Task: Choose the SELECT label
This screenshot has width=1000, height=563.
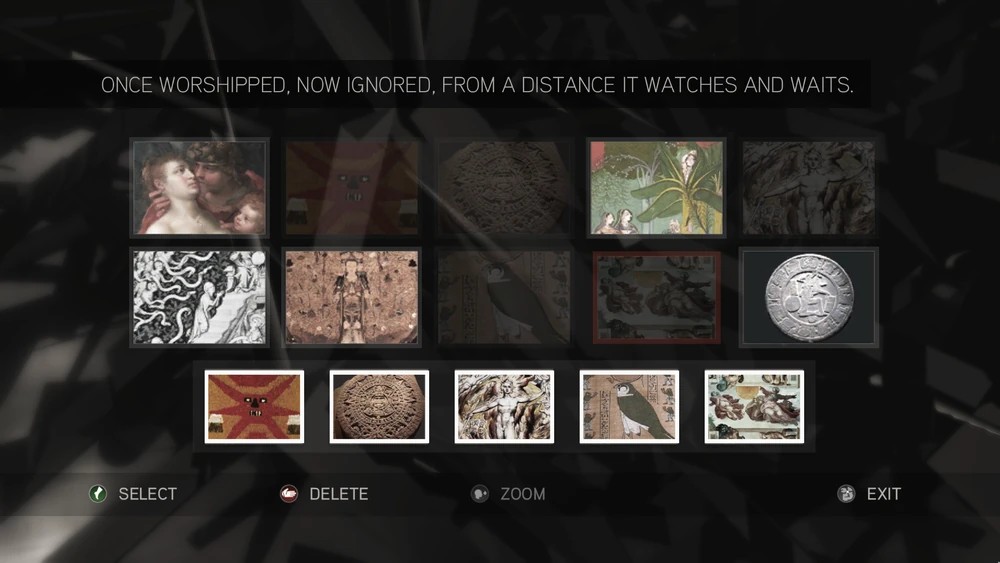Action: 147,494
